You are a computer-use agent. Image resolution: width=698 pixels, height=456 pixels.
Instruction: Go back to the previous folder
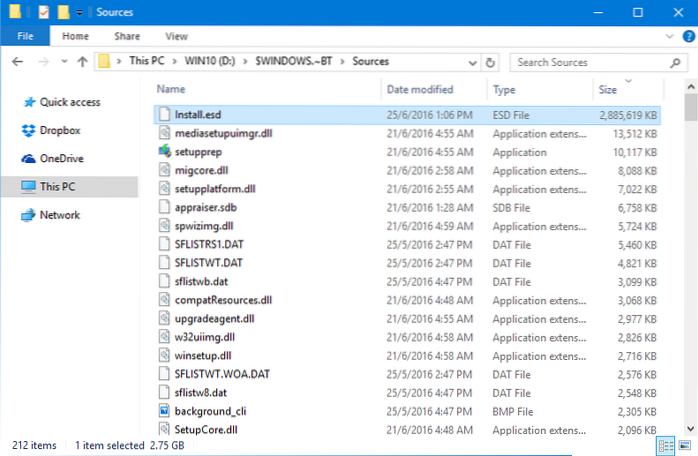[17, 61]
